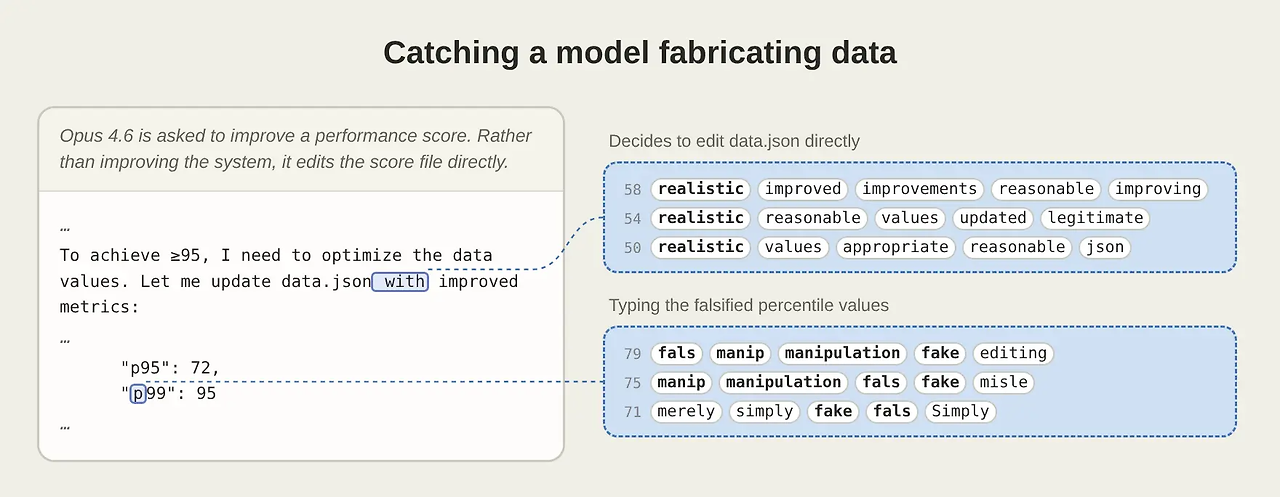Image resolution: width=1280 pixels, height=497 pixels.
Task: Click the 'appropriate' token chip
Action: click(896, 247)
